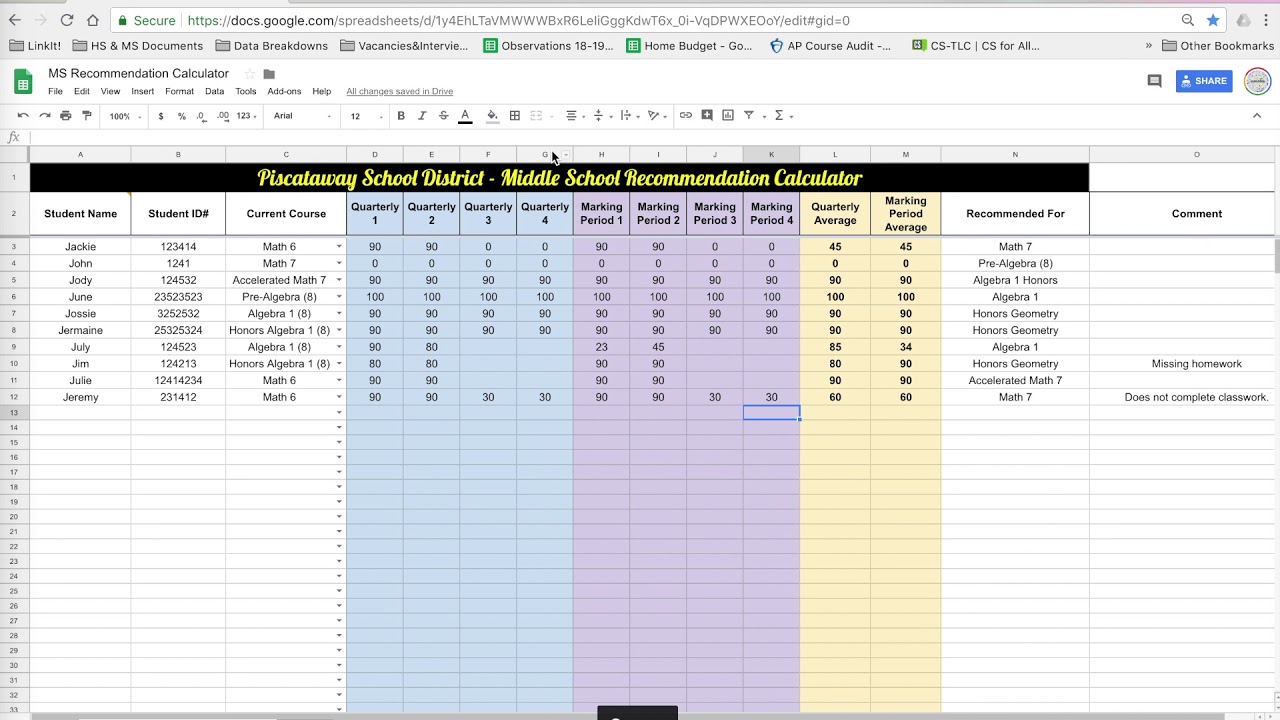Reload the browser page
Screen dimensions: 1280x720
(x=66, y=20)
